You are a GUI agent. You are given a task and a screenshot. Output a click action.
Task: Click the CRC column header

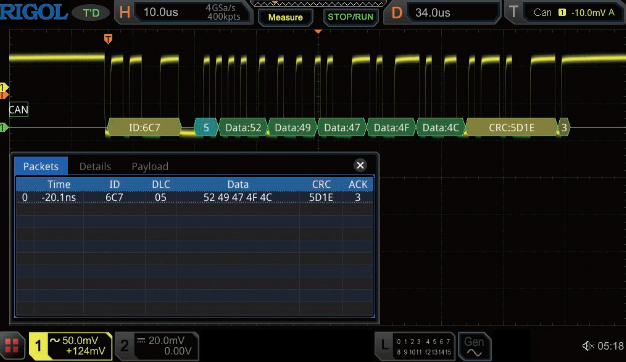tap(321, 184)
